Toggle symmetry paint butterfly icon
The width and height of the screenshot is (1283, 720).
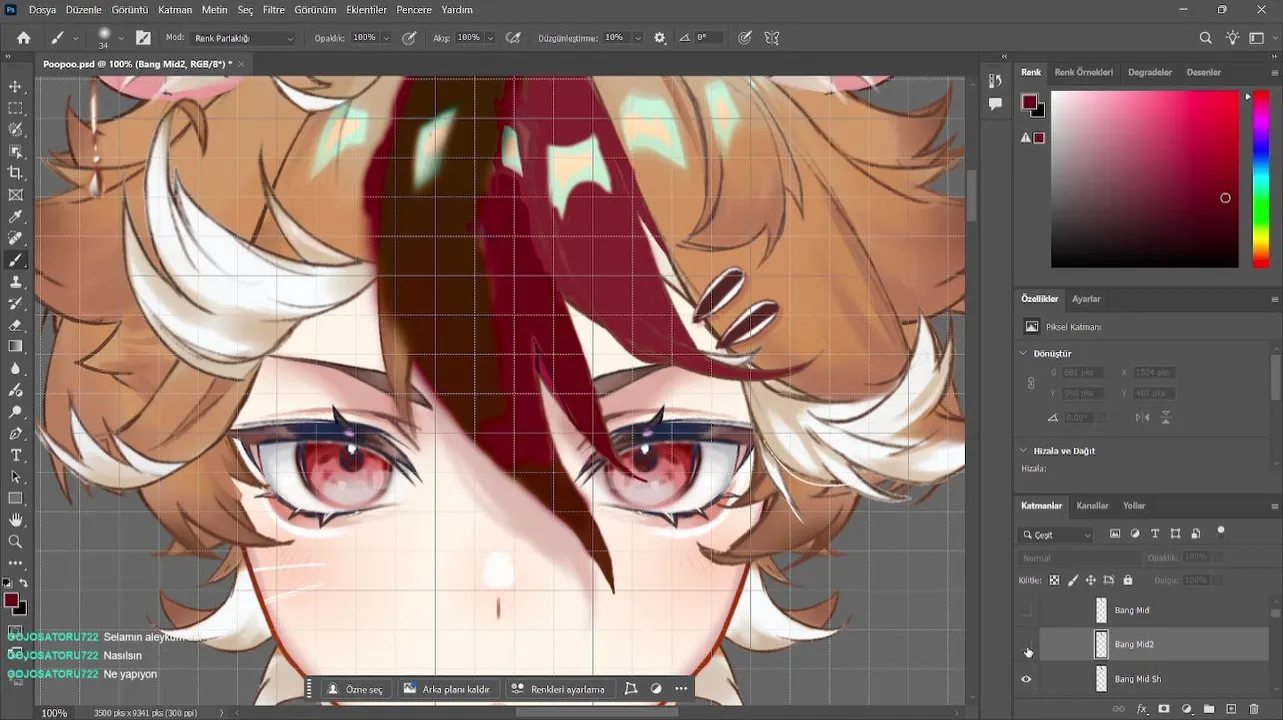point(772,38)
